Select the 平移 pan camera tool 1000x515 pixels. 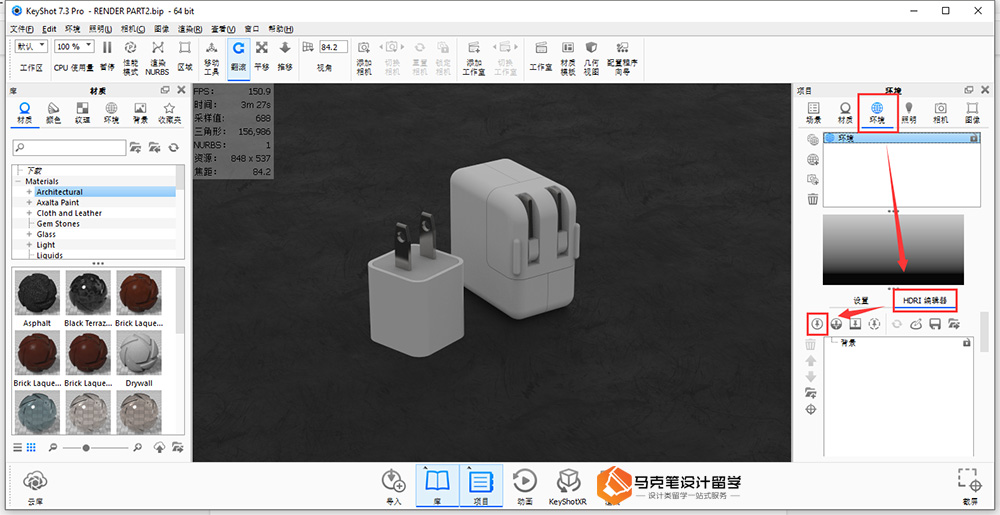tap(261, 55)
